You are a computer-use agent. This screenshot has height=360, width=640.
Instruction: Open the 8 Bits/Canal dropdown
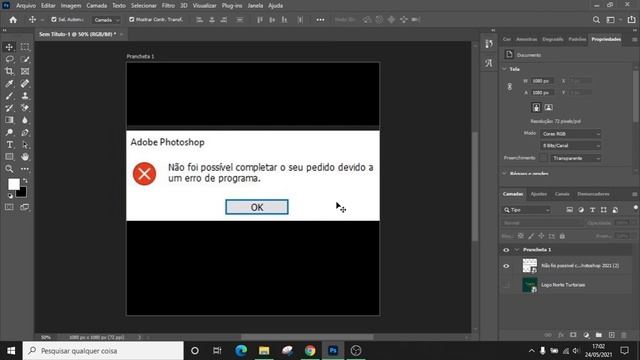tap(571, 146)
